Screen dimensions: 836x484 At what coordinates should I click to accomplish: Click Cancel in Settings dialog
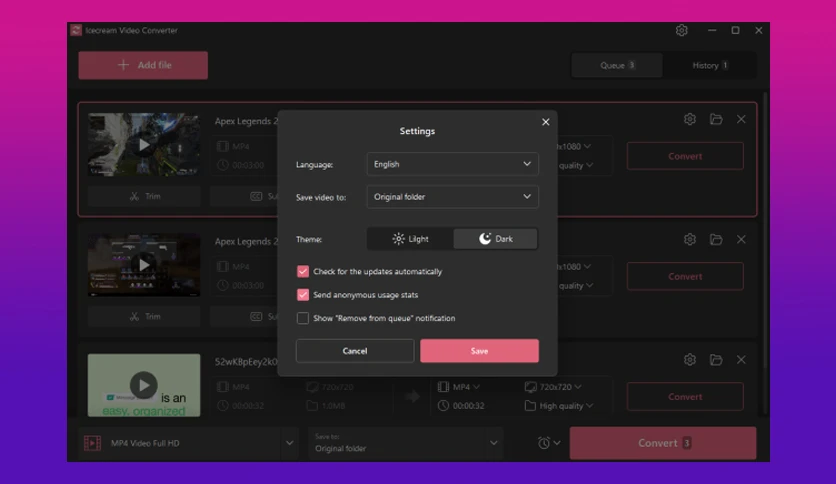coord(355,351)
